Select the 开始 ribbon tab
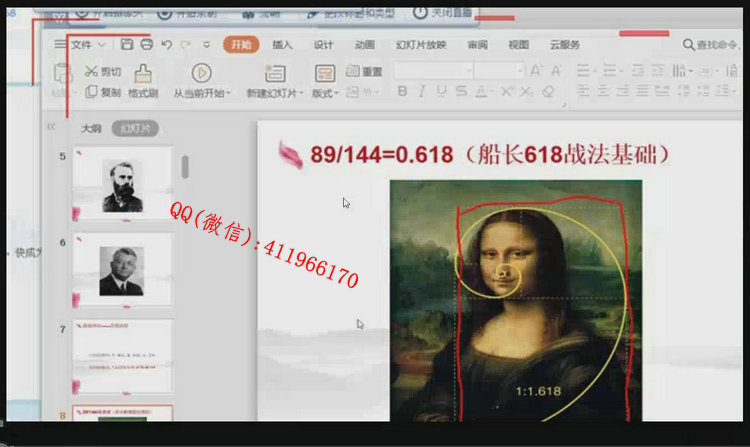 (241, 44)
